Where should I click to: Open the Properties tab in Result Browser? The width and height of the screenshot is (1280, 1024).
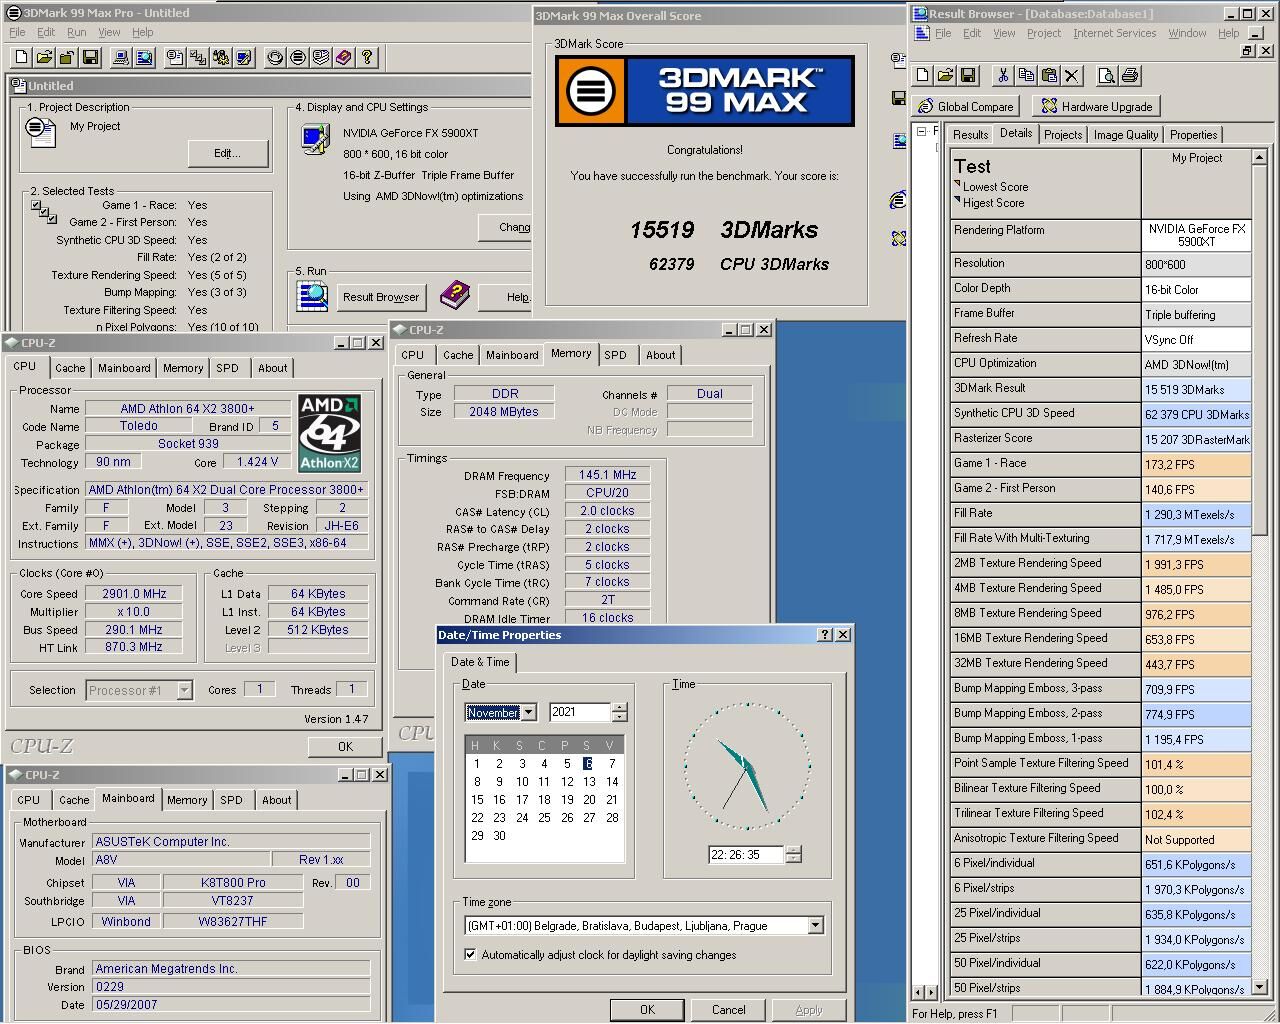click(1193, 135)
